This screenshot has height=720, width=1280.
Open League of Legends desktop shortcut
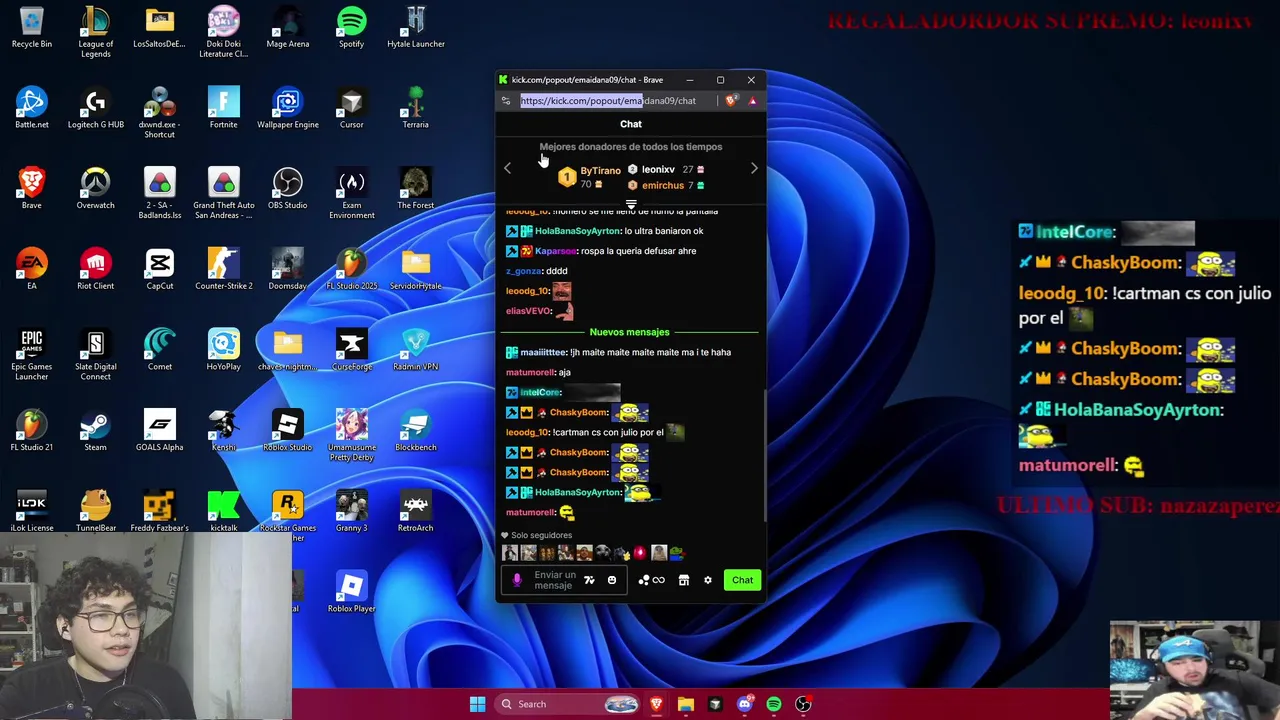coord(96,32)
